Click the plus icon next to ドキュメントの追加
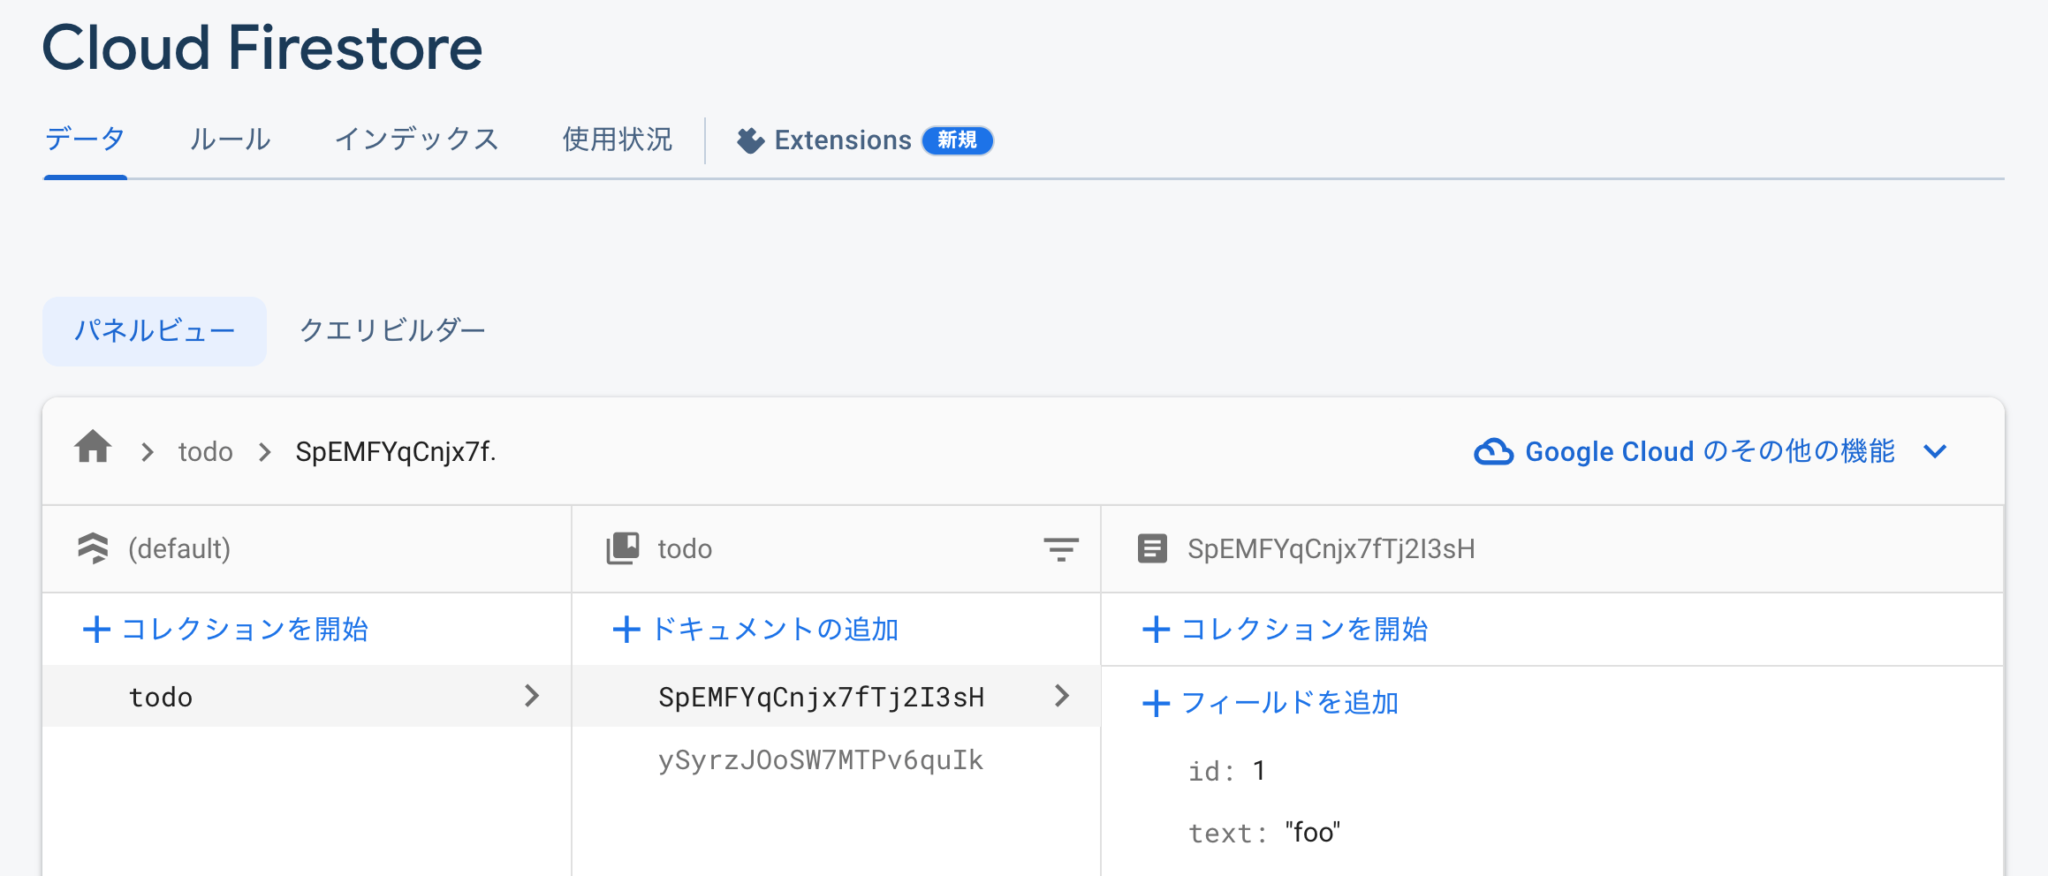The image size is (2048, 876). pos(626,629)
